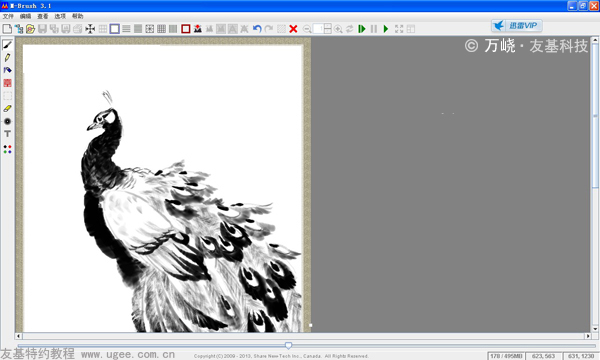Click the status bar value 631, 1230
The width and height of the screenshot is (600, 360).
(x=581, y=356)
